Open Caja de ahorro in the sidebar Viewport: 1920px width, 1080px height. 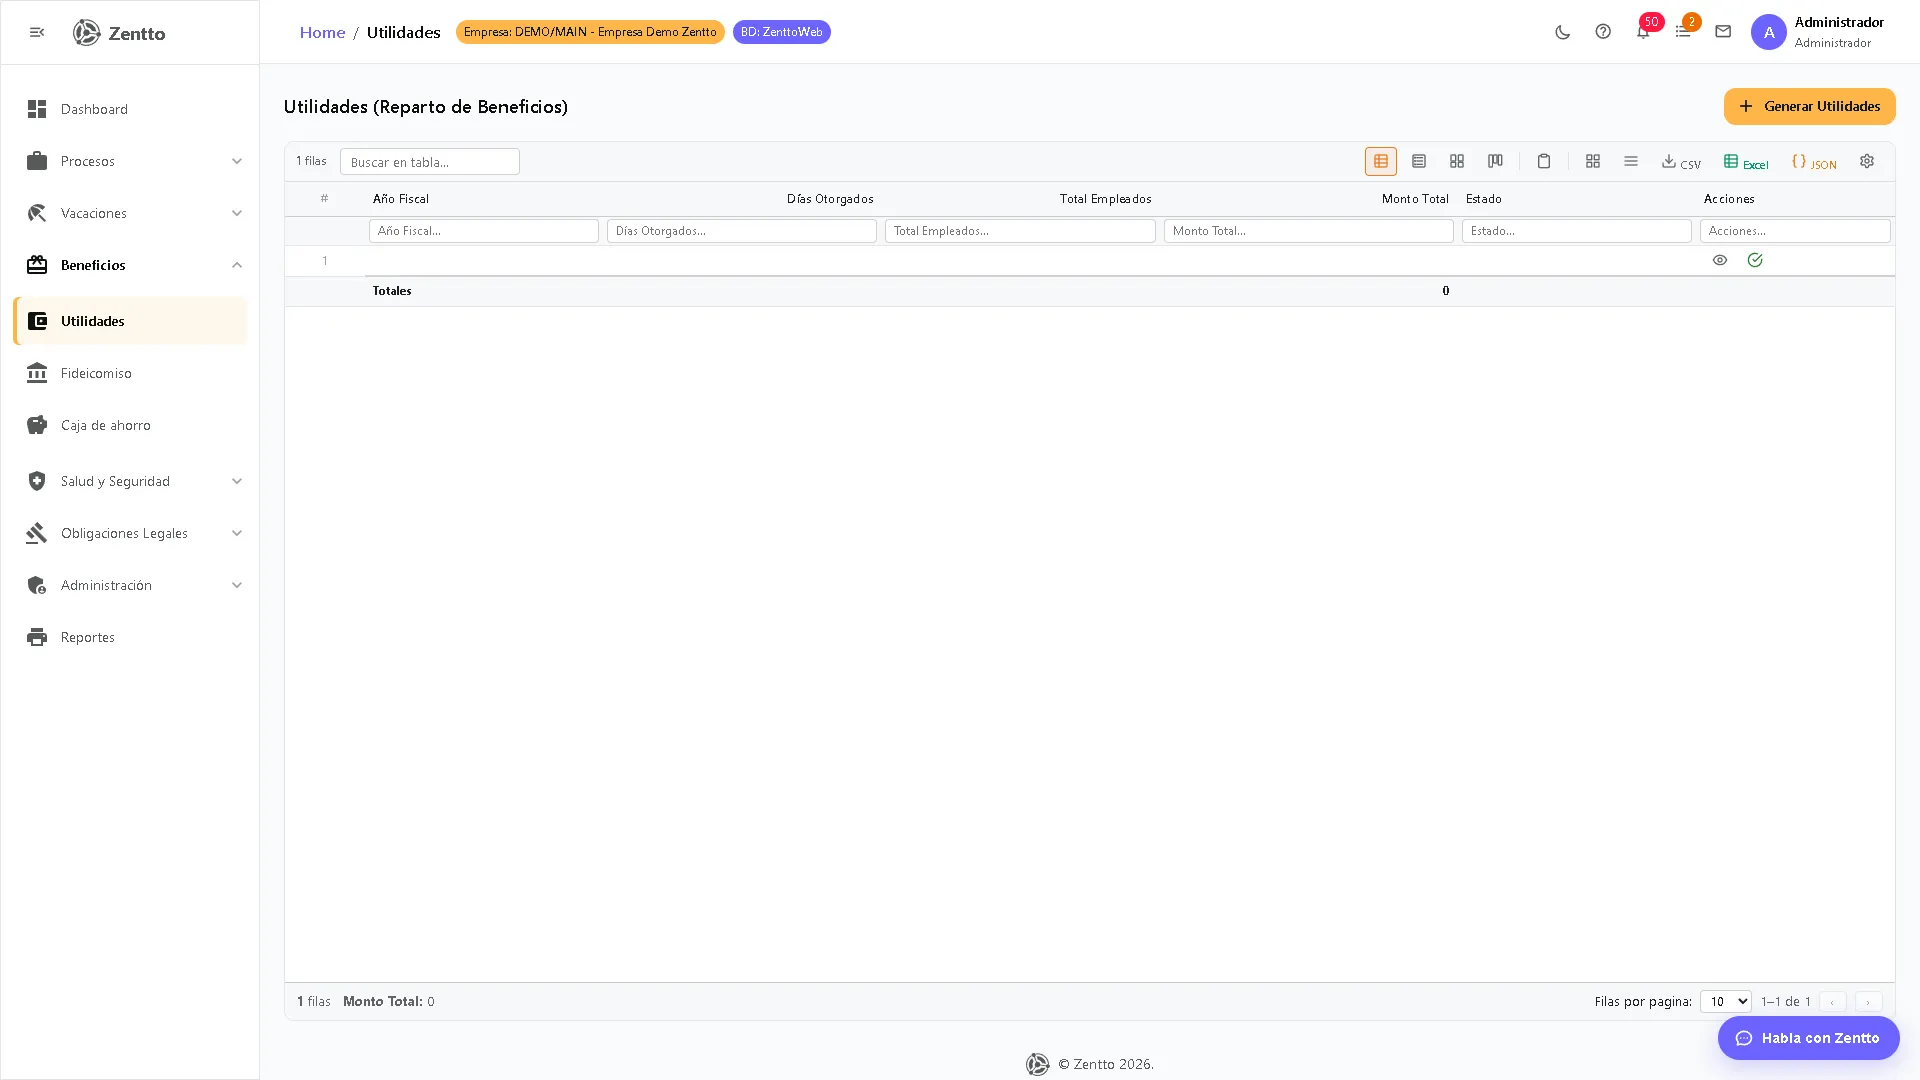tap(130, 425)
